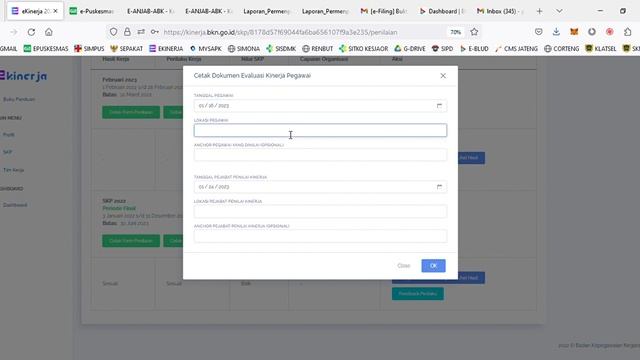Viewport: 640px width, 360px height.
Task: Open a new browser tab
Action: [539, 11]
